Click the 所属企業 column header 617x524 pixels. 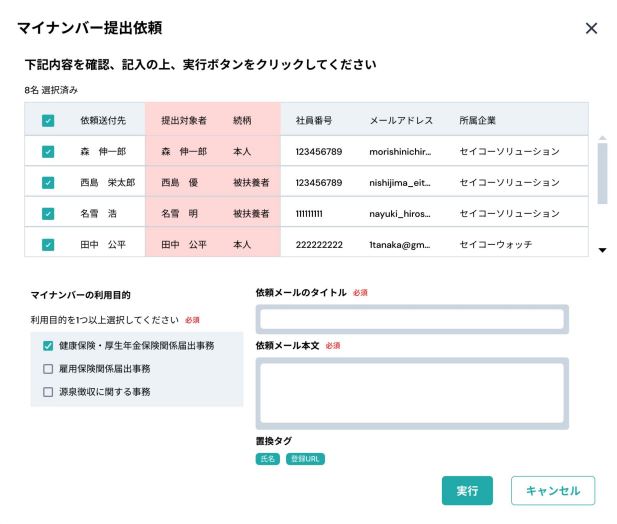tap(477, 120)
